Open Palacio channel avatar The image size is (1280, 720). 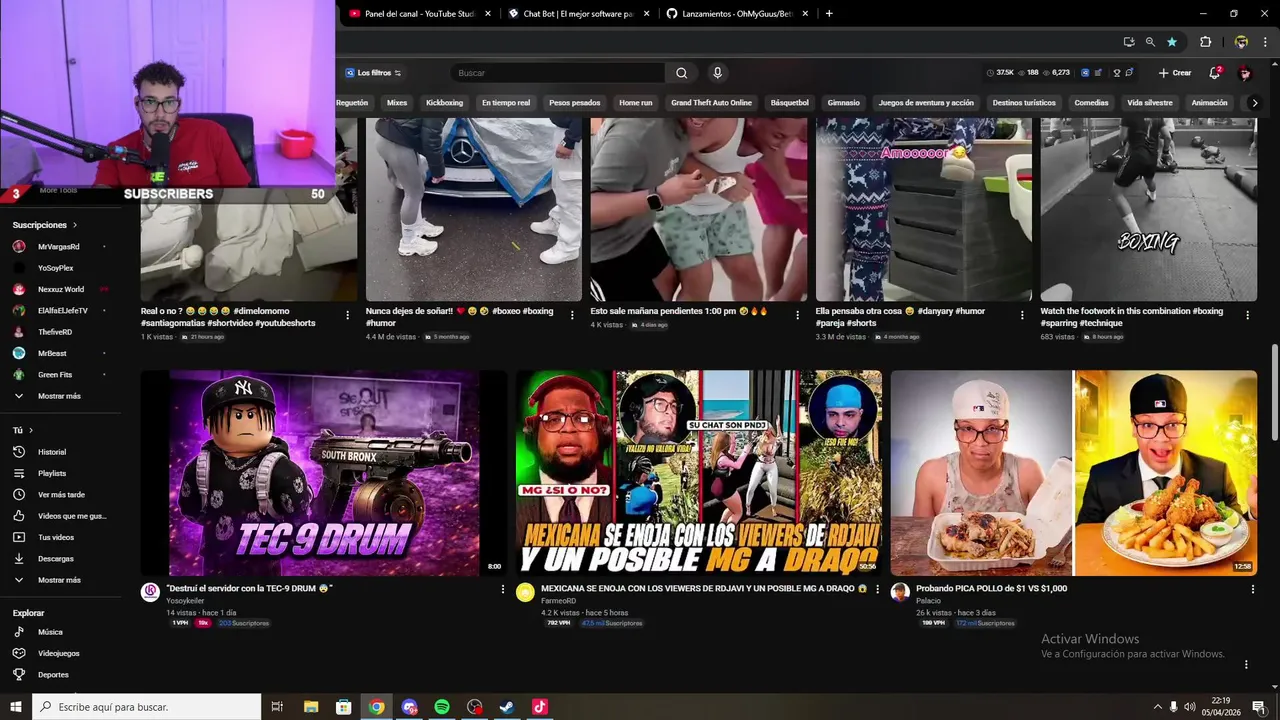coord(900,592)
